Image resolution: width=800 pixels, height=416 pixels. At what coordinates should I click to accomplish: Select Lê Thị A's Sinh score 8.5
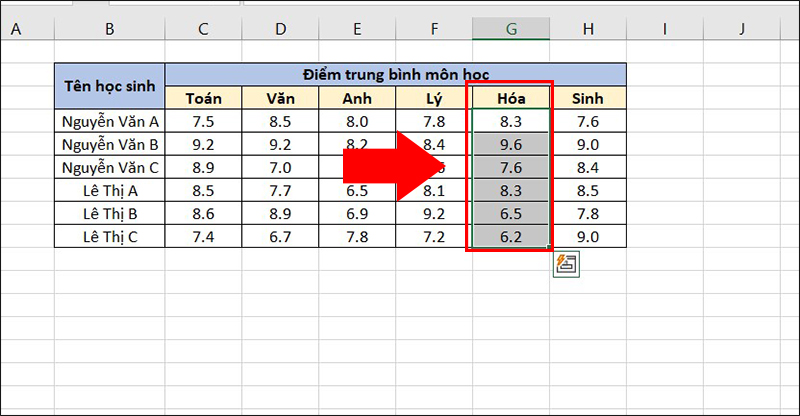tap(588, 190)
